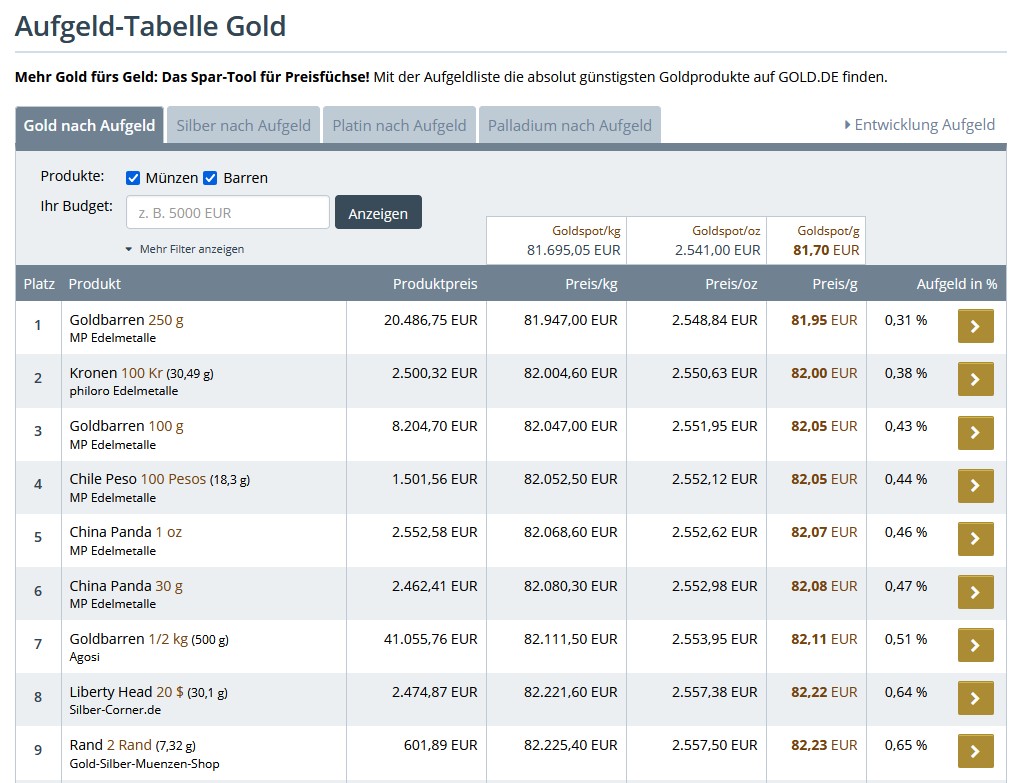Open arrow for Goldbarren 1/2 kg row

point(975,645)
